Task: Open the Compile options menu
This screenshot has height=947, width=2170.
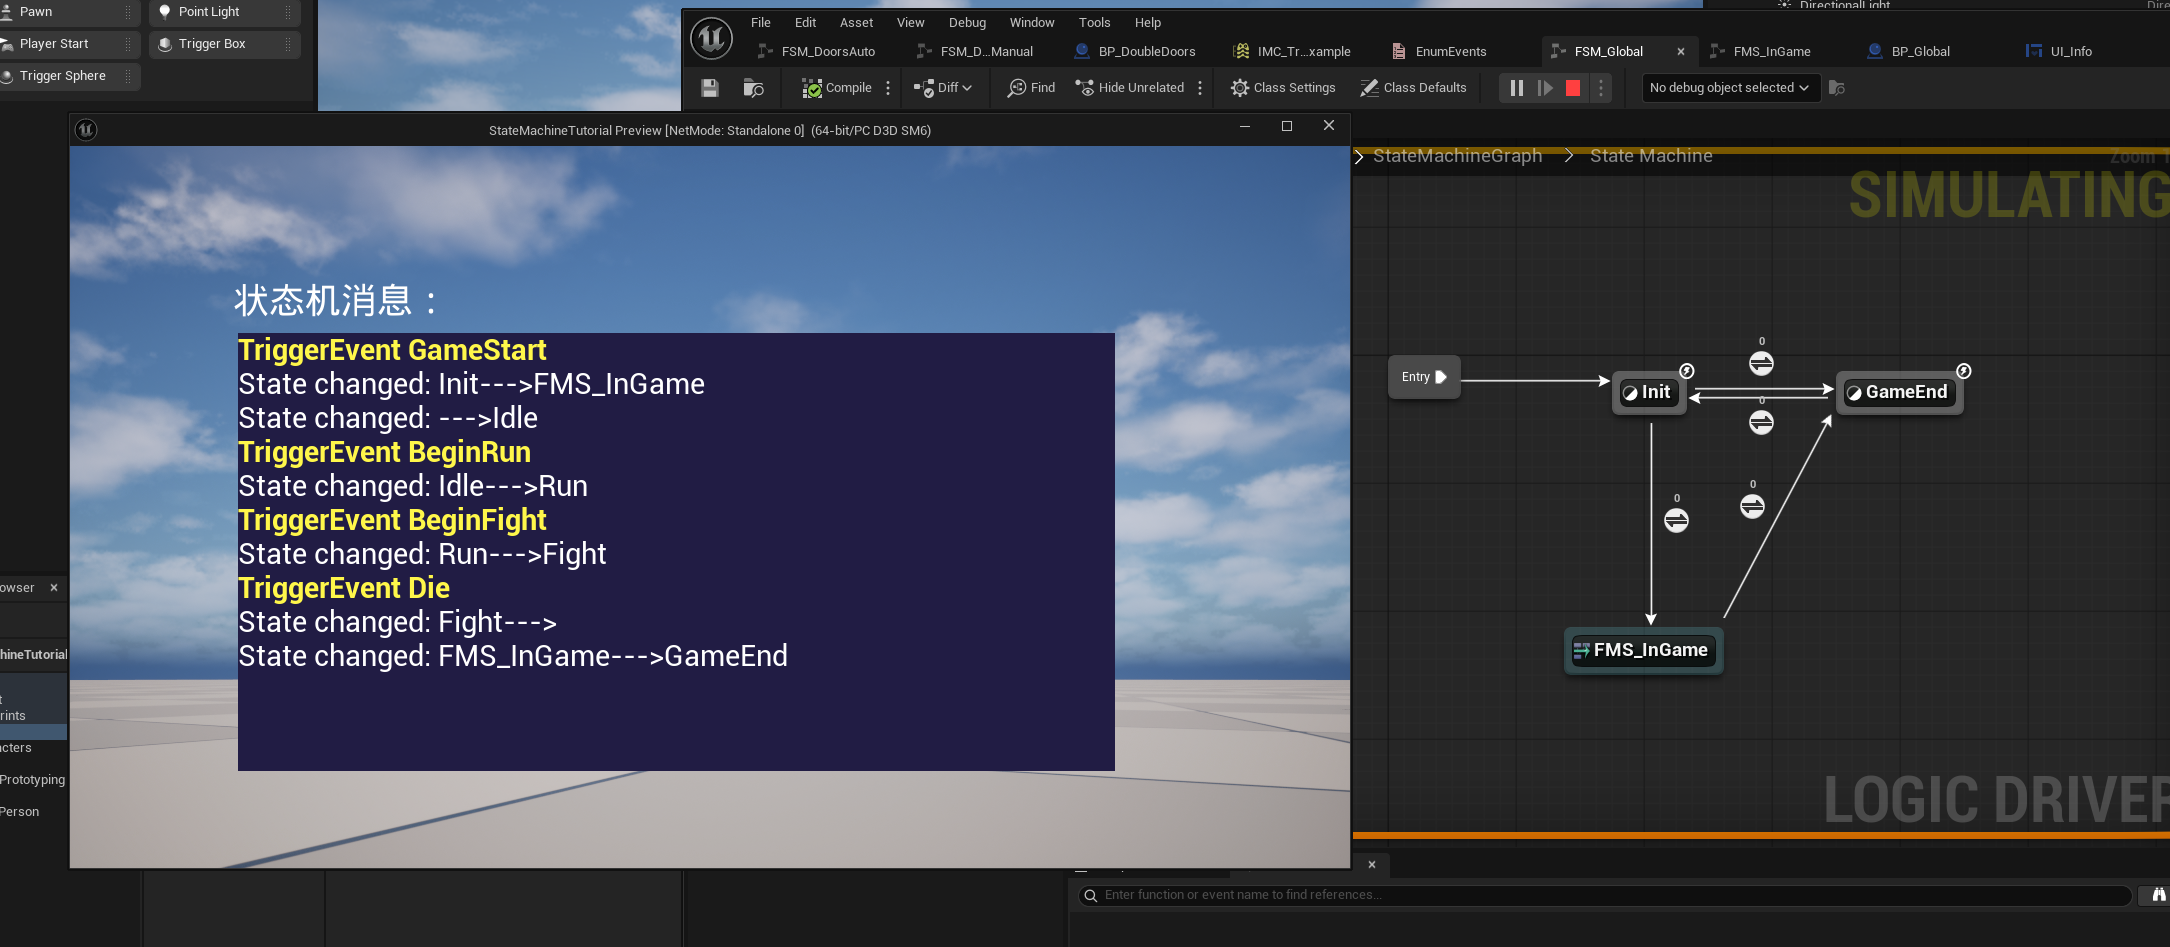Action: pos(888,88)
